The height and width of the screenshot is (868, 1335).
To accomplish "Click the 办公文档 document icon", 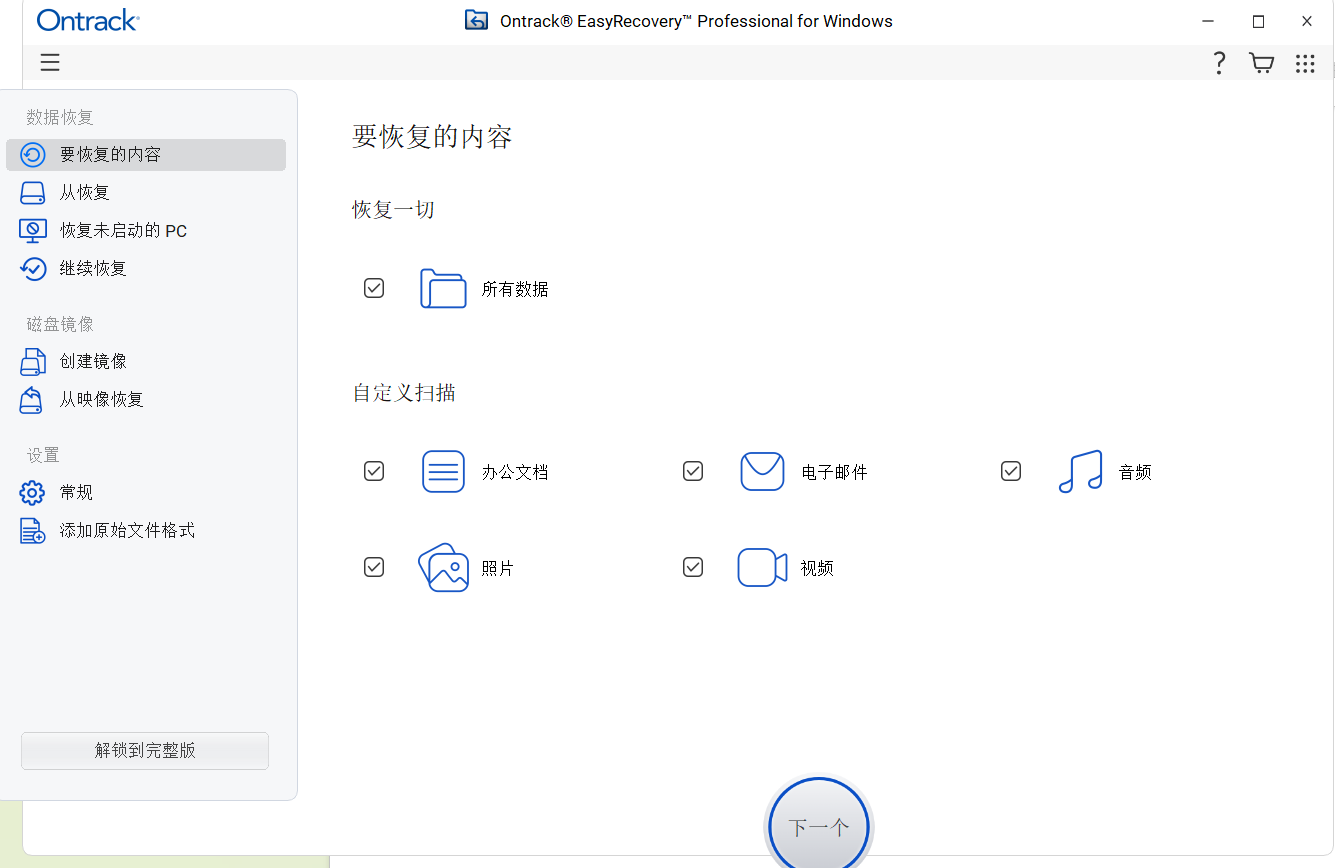I will coord(443,471).
